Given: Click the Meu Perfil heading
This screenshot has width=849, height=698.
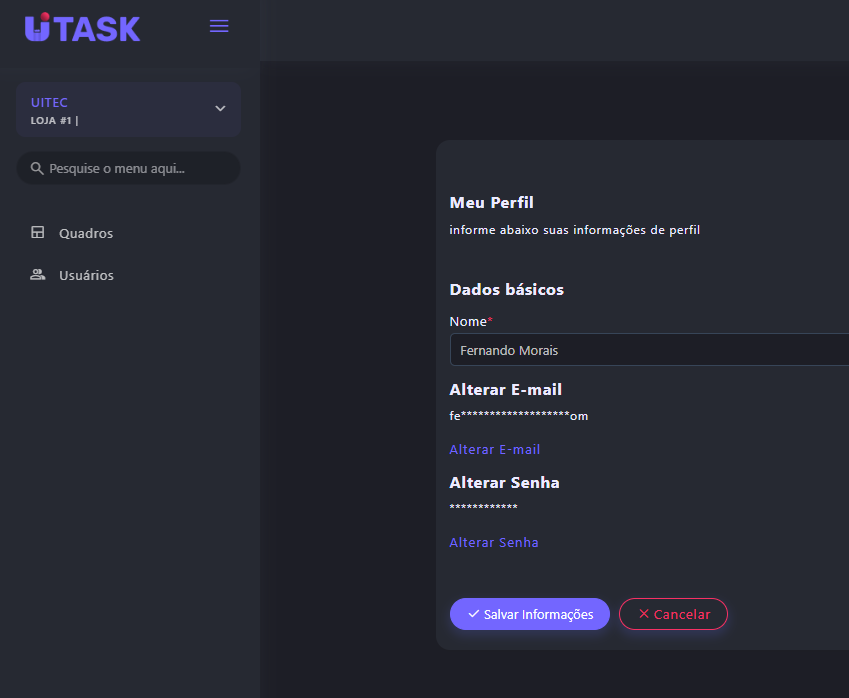Looking at the screenshot, I should [x=492, y=203].
